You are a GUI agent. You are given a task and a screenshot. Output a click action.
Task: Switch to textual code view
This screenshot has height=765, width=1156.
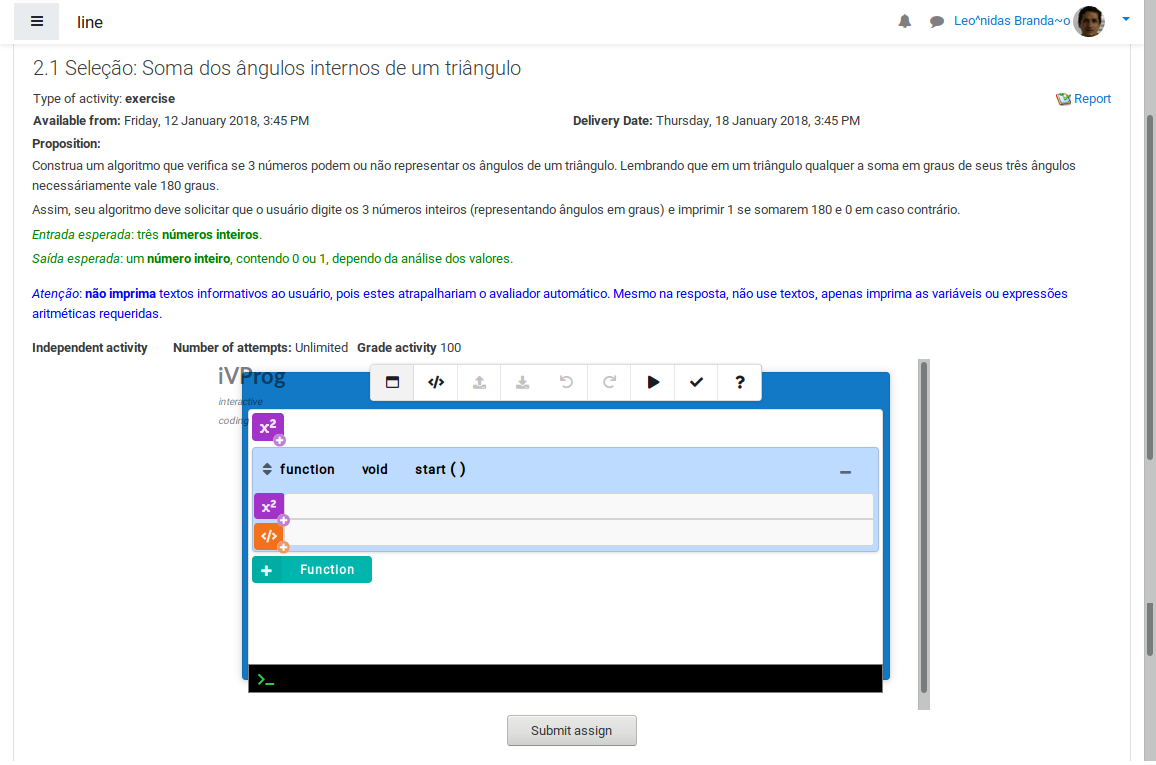pos(436,382)
